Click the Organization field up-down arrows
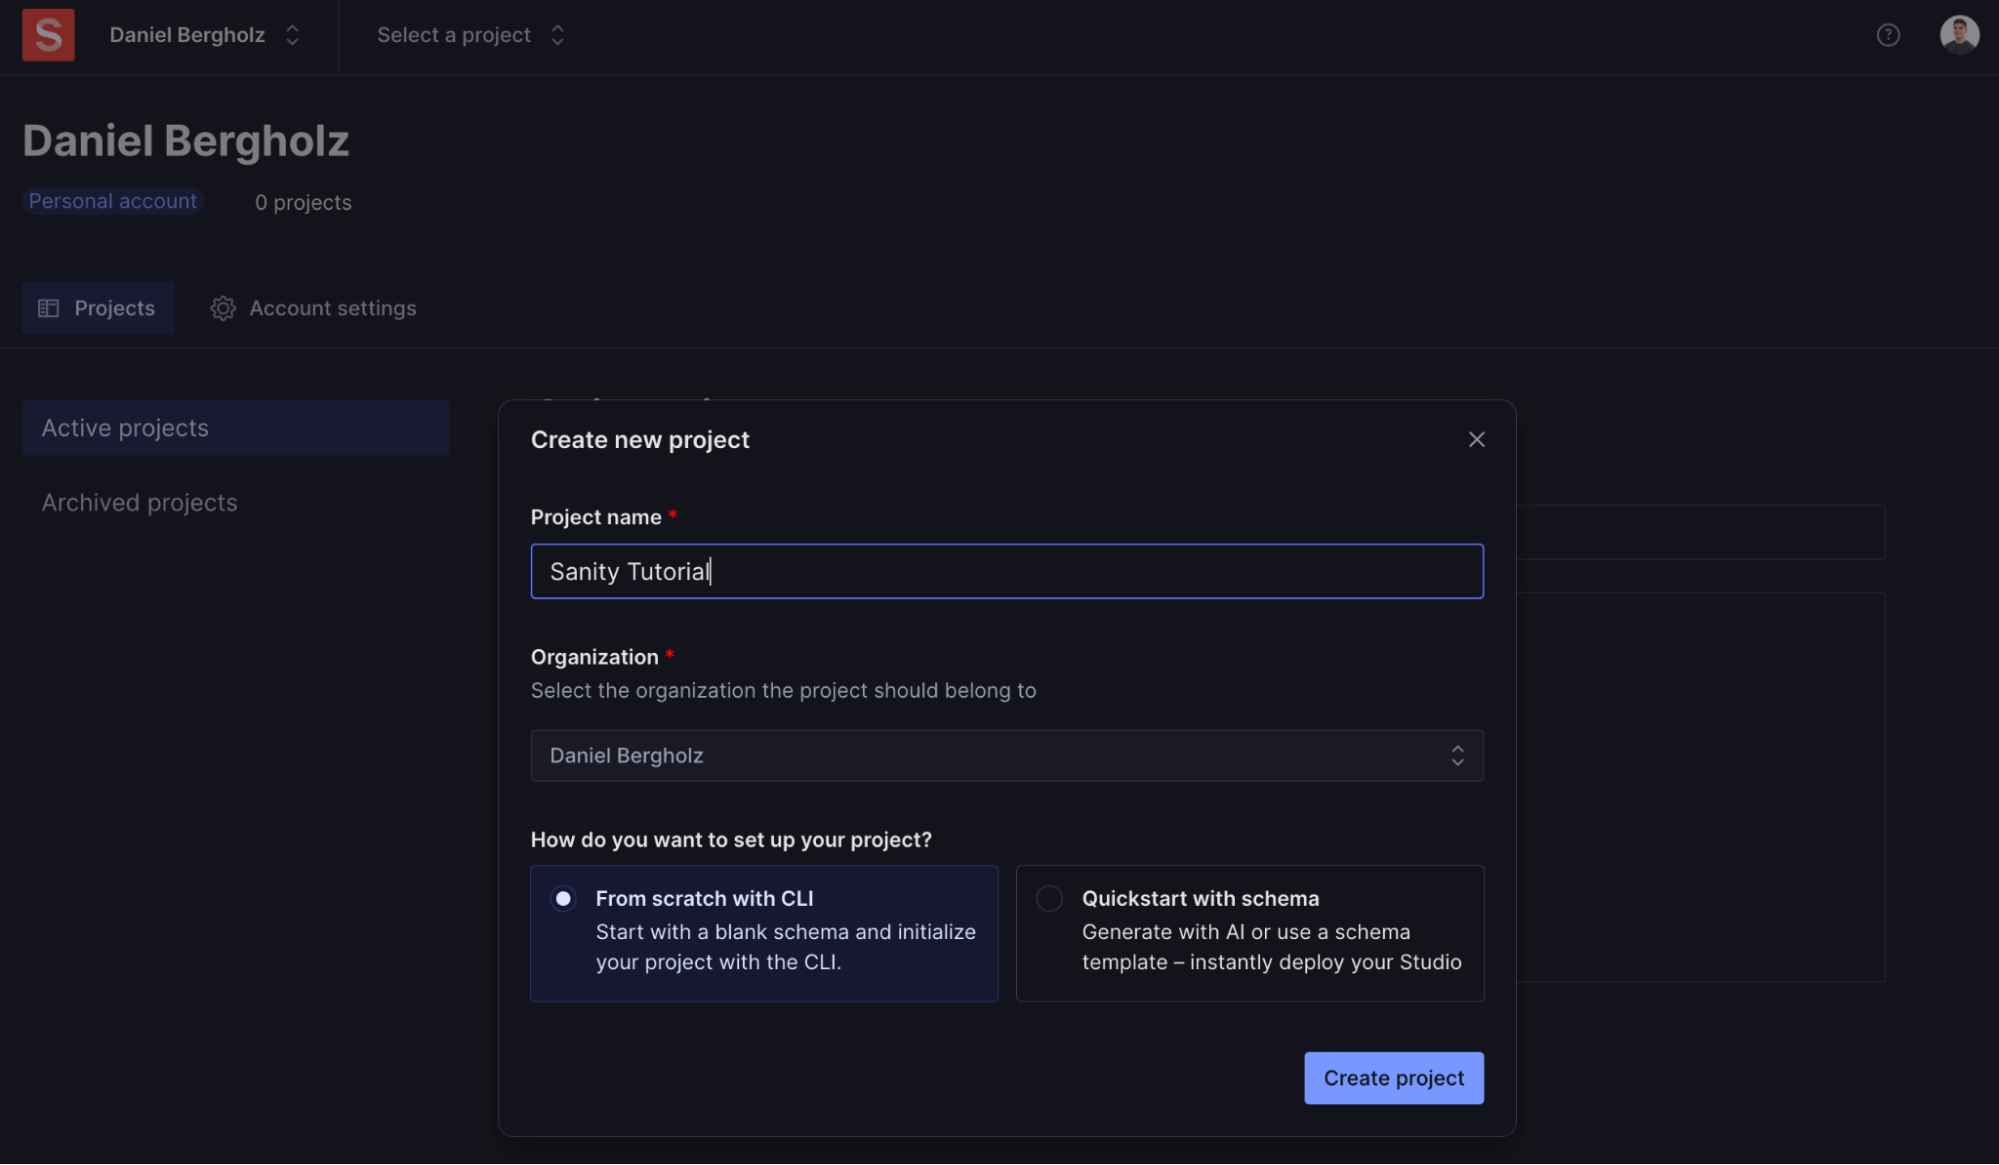The height and width of the screenshot is (1165, 1999). click(x=1457, y=756)
